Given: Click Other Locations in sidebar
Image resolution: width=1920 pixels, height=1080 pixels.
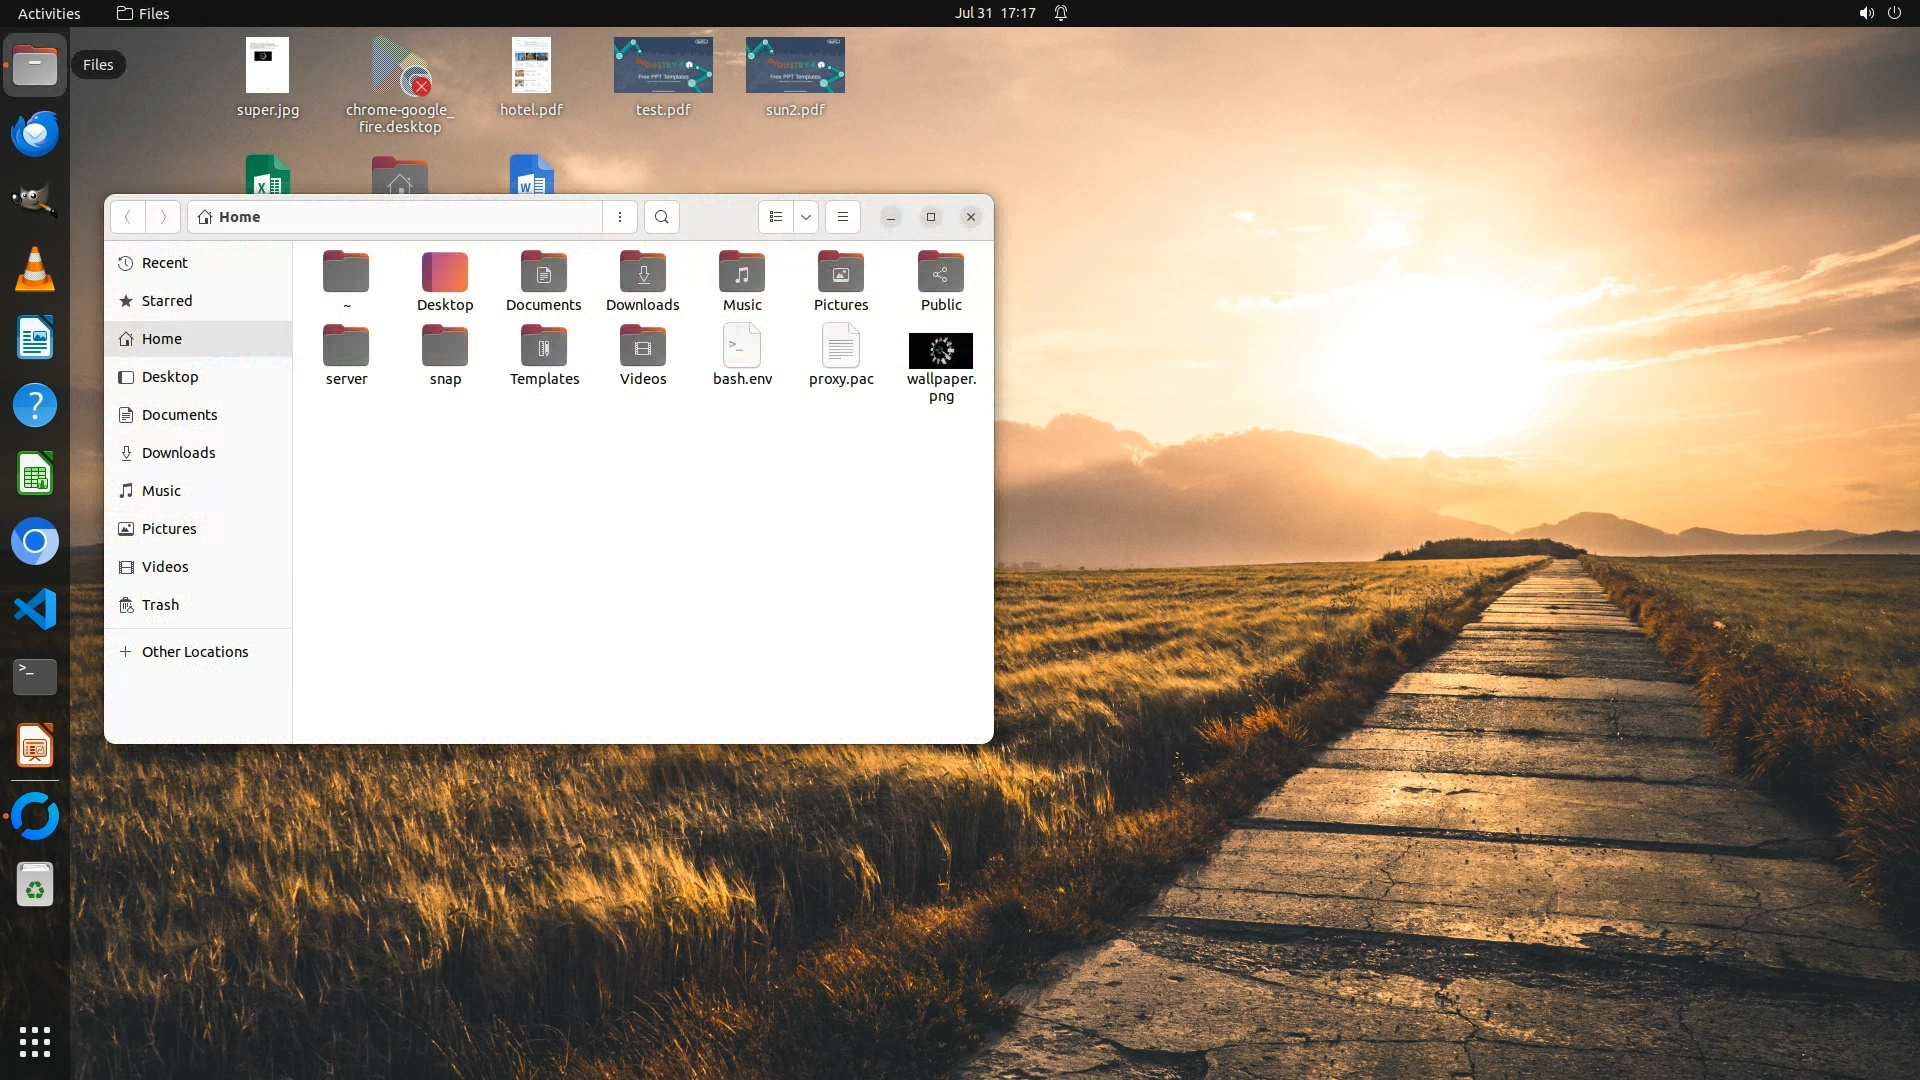Looking at the screenshot, I should click(x=194, y=652).
